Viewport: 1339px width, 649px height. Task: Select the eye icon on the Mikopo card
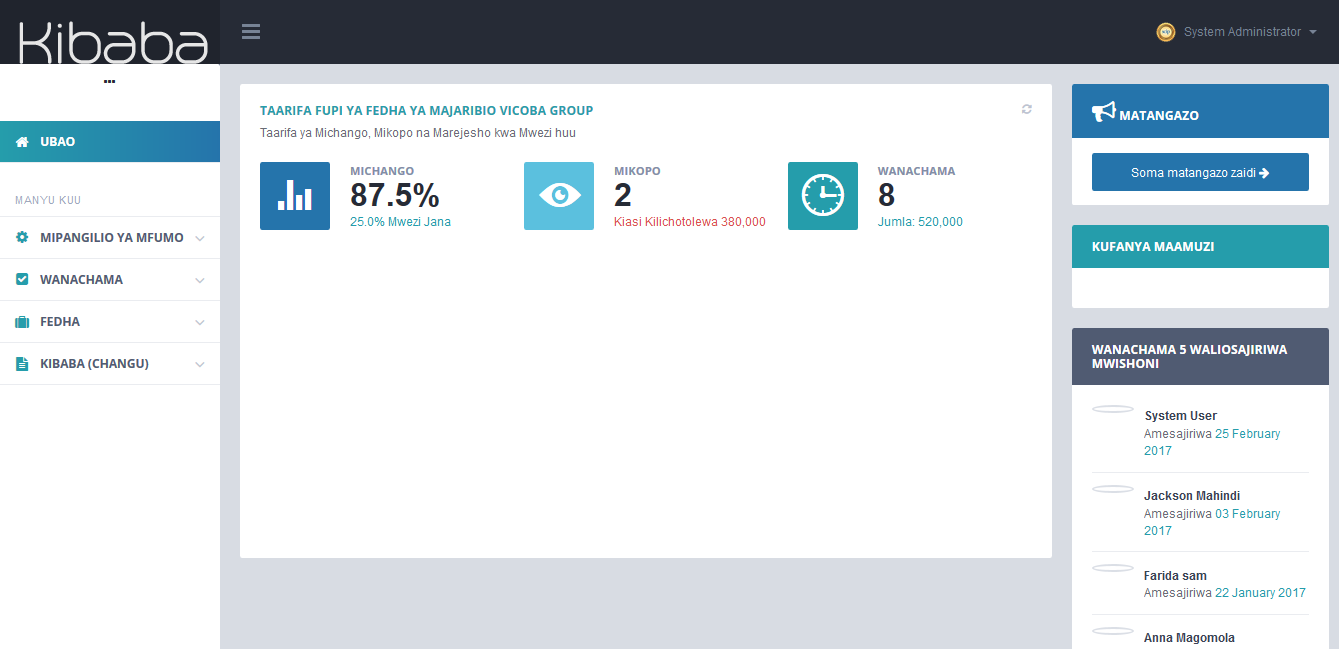tap(558, 195)
